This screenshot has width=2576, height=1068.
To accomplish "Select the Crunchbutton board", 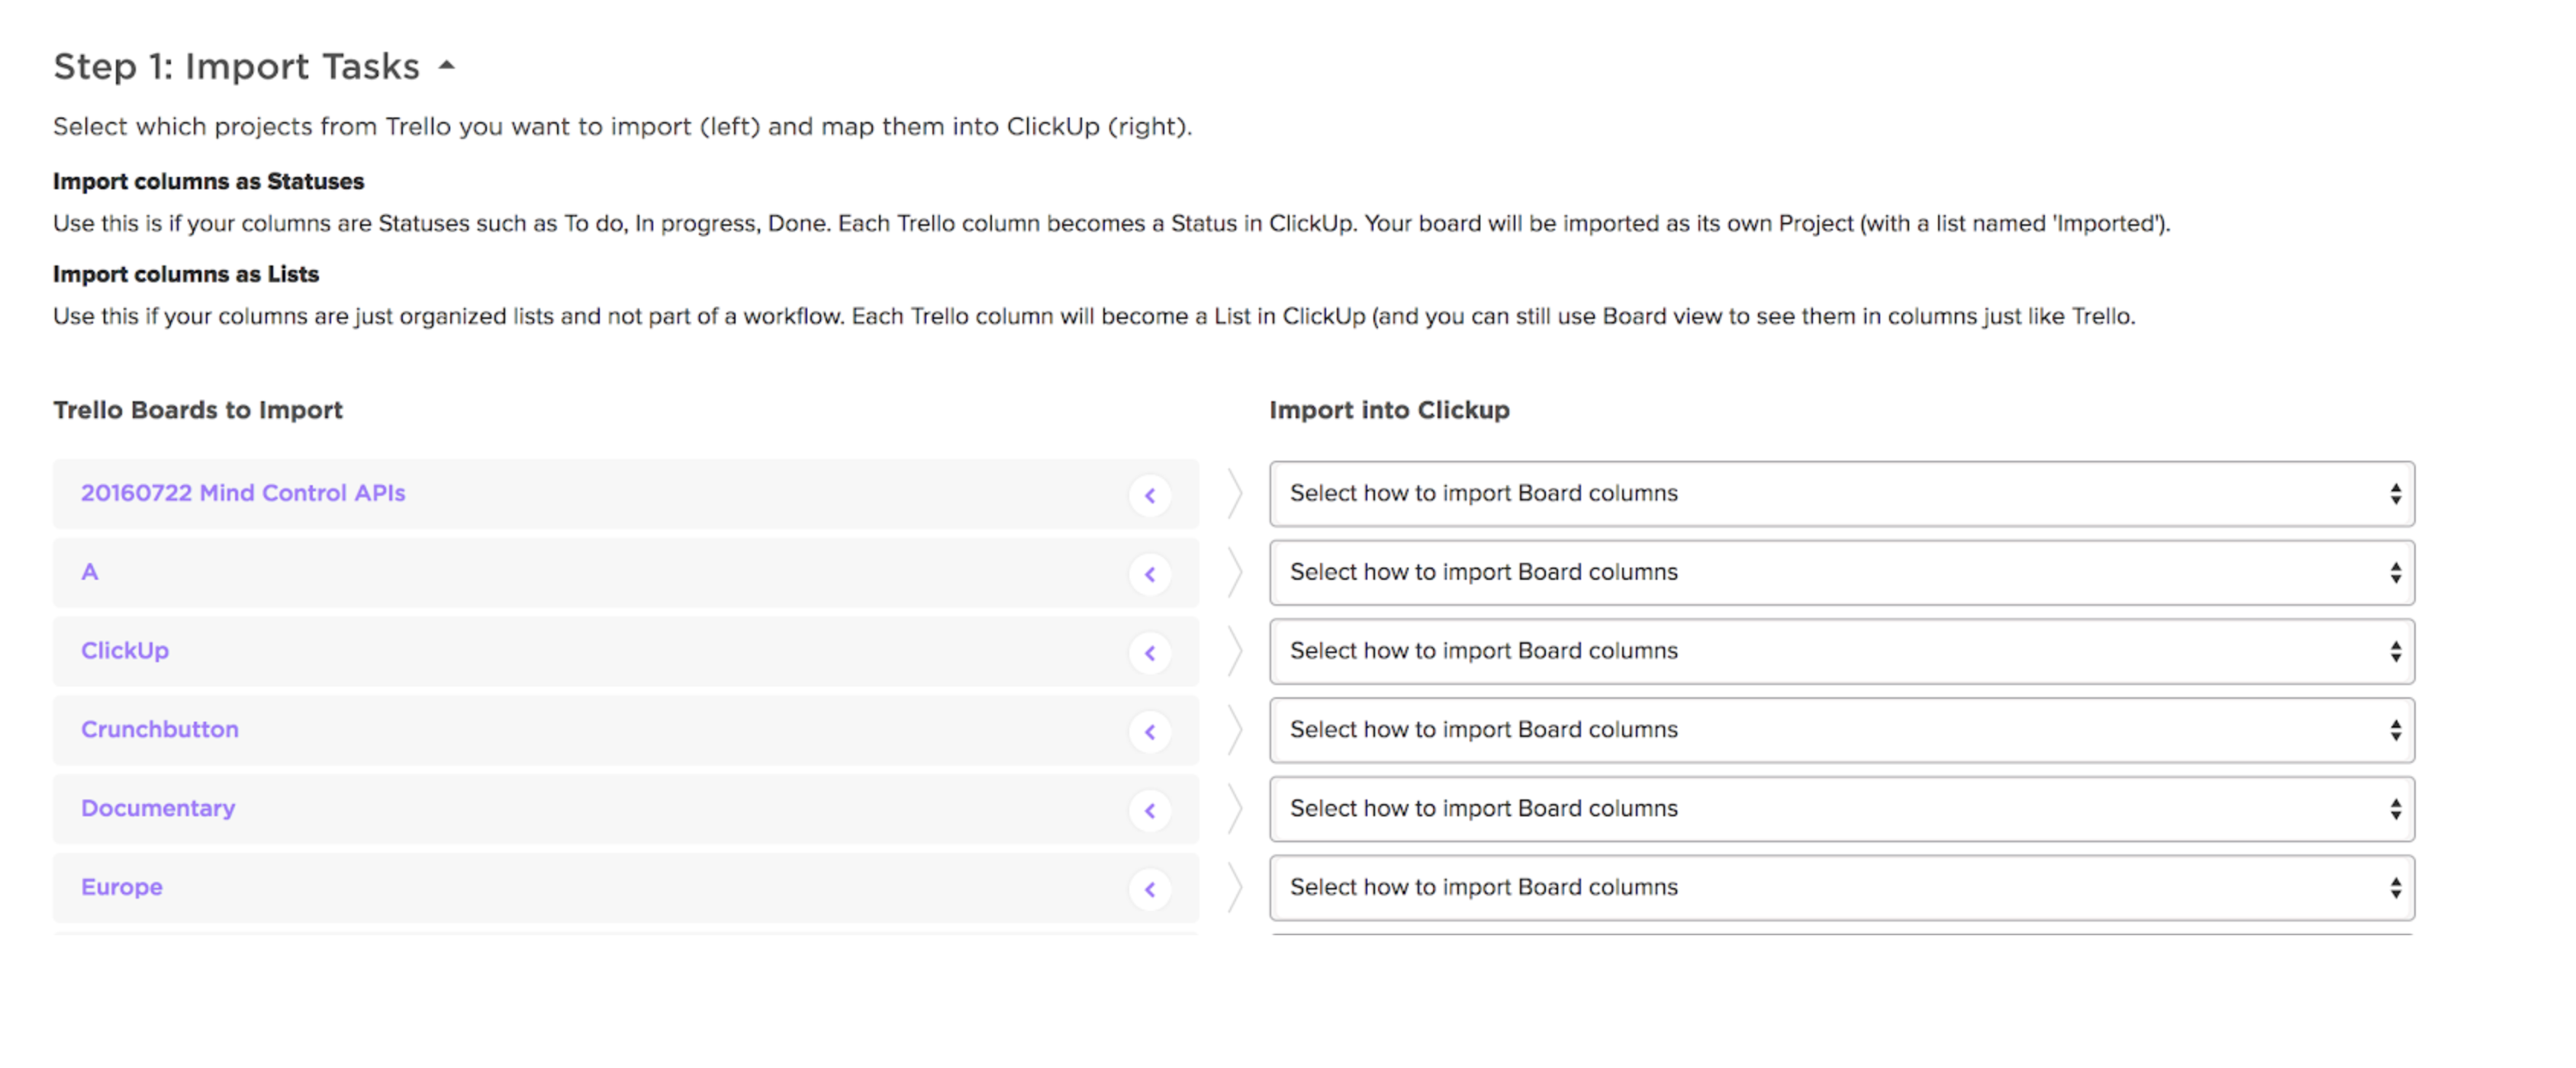I will [160, 730].
